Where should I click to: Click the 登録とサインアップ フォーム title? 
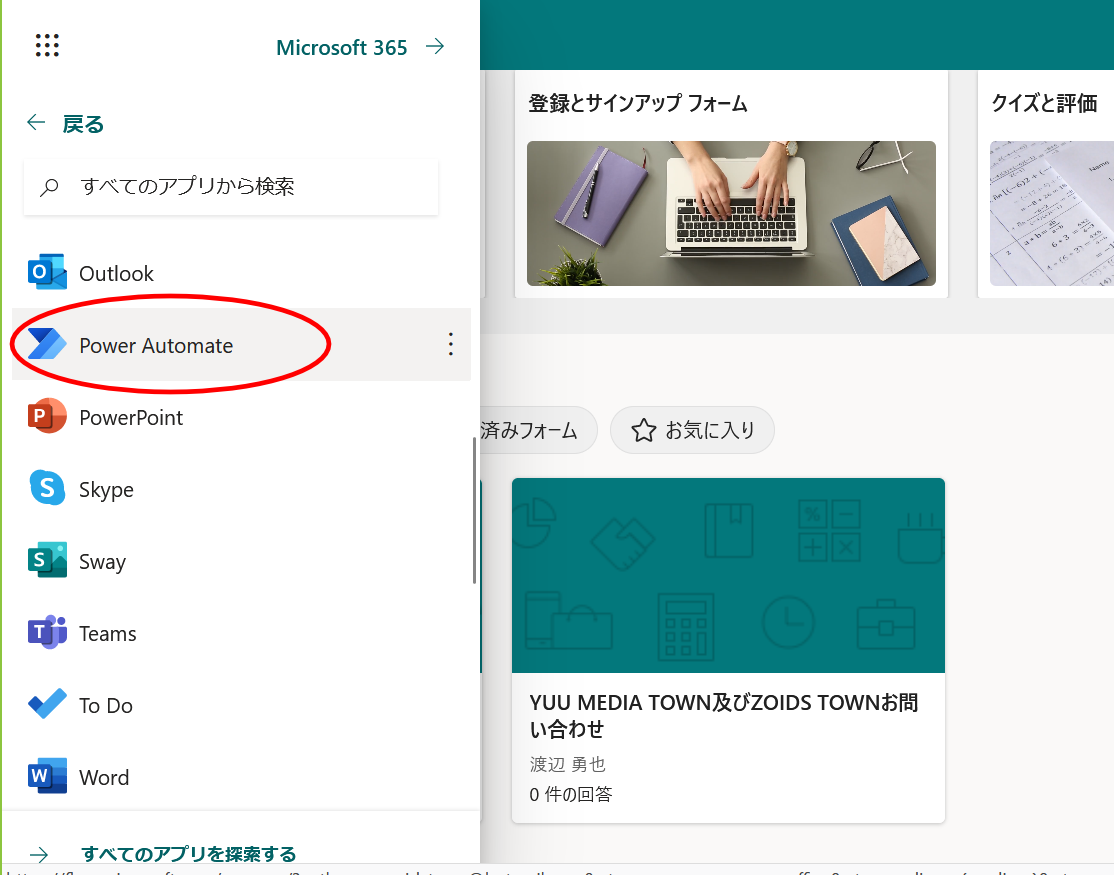pos(637,104)
